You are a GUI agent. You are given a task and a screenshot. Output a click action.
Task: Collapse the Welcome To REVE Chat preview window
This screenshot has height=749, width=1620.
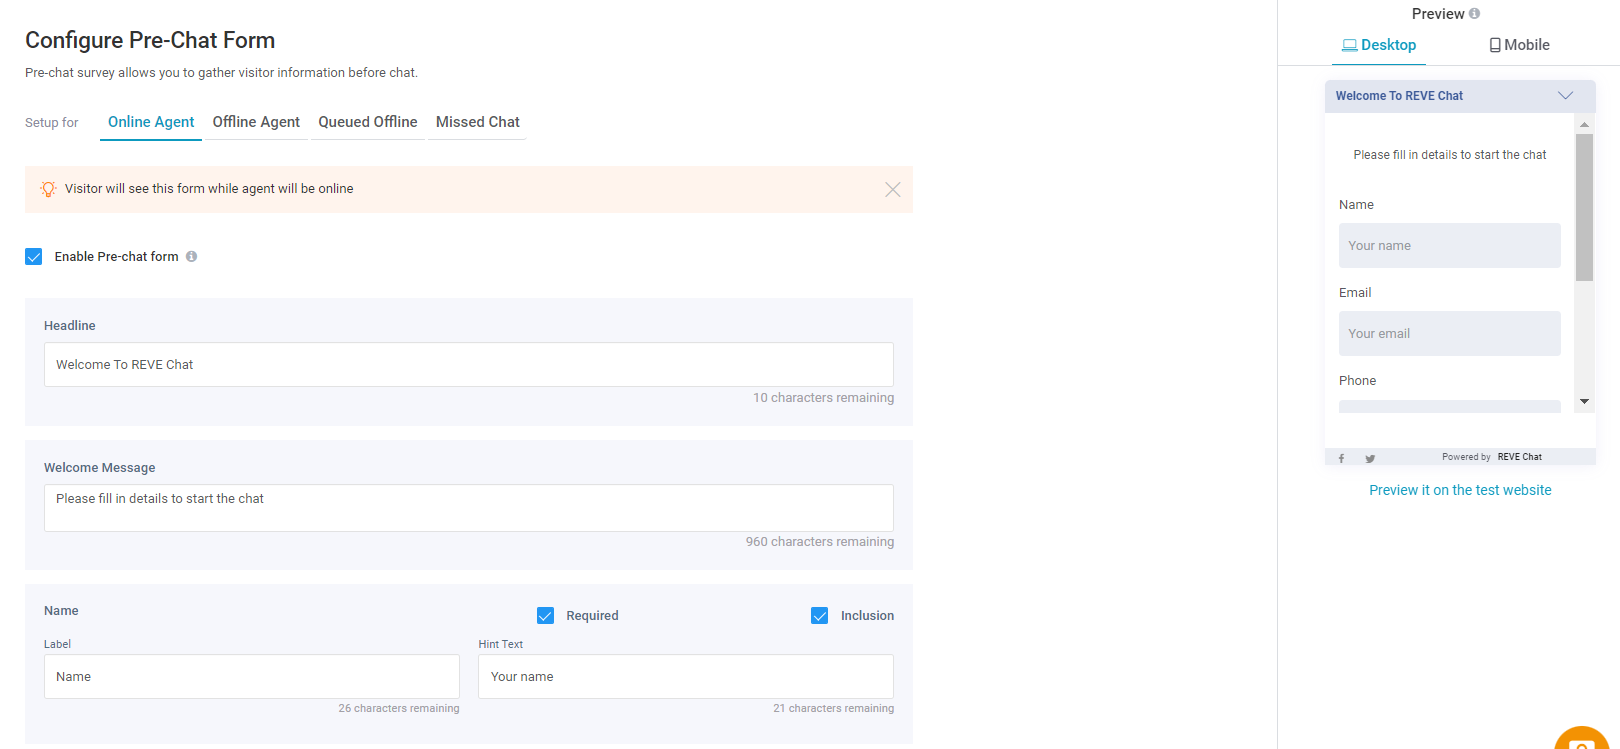coord(1565,96)
